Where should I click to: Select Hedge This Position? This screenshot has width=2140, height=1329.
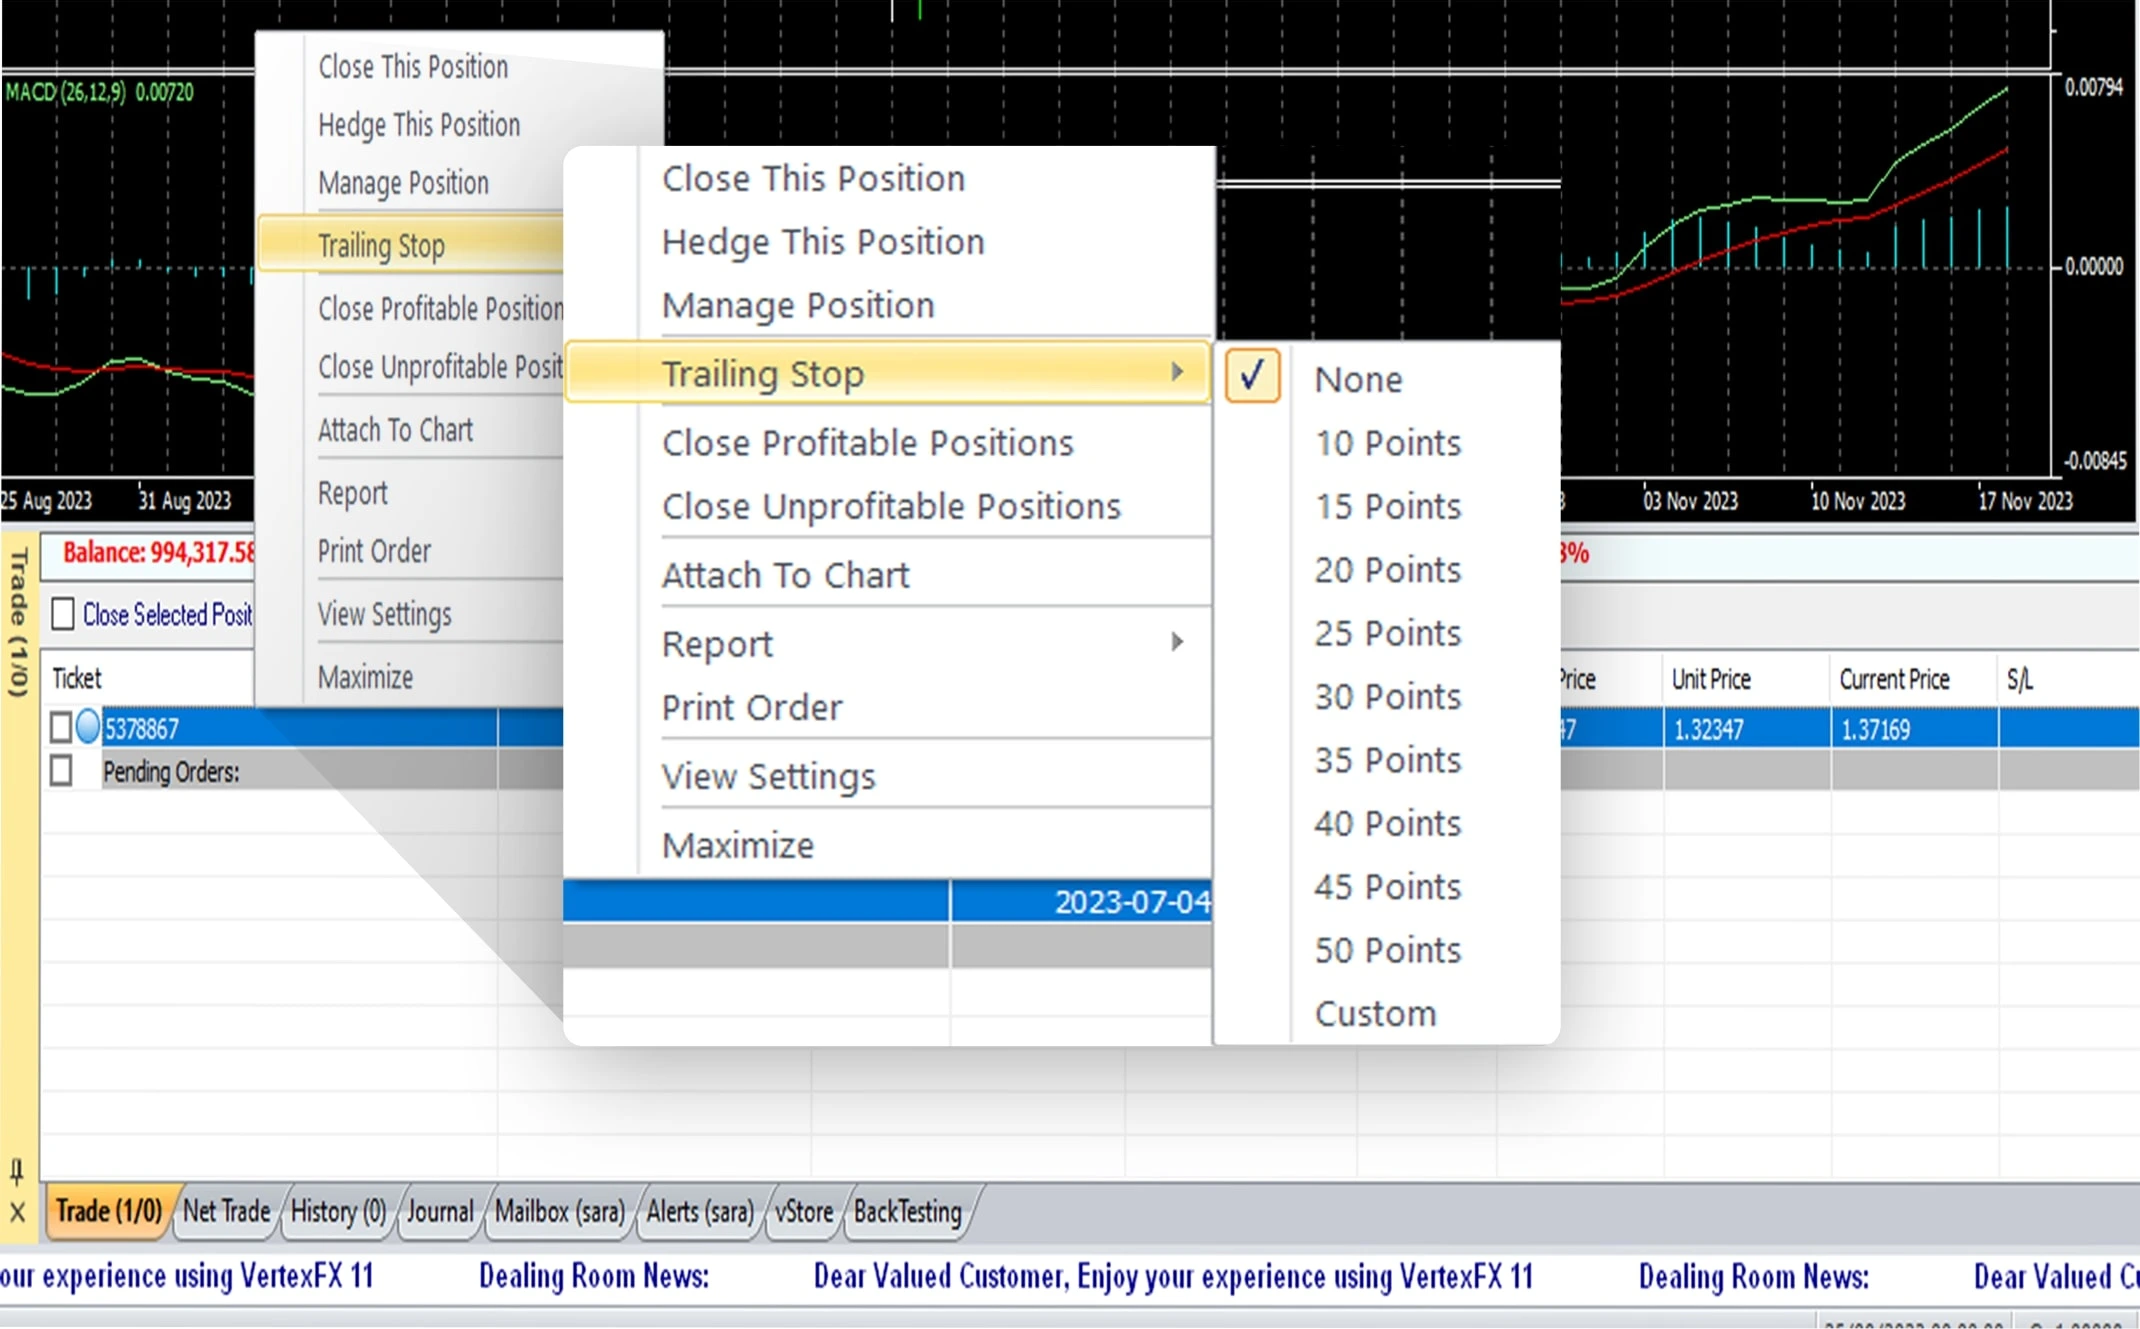coord(822,241)
